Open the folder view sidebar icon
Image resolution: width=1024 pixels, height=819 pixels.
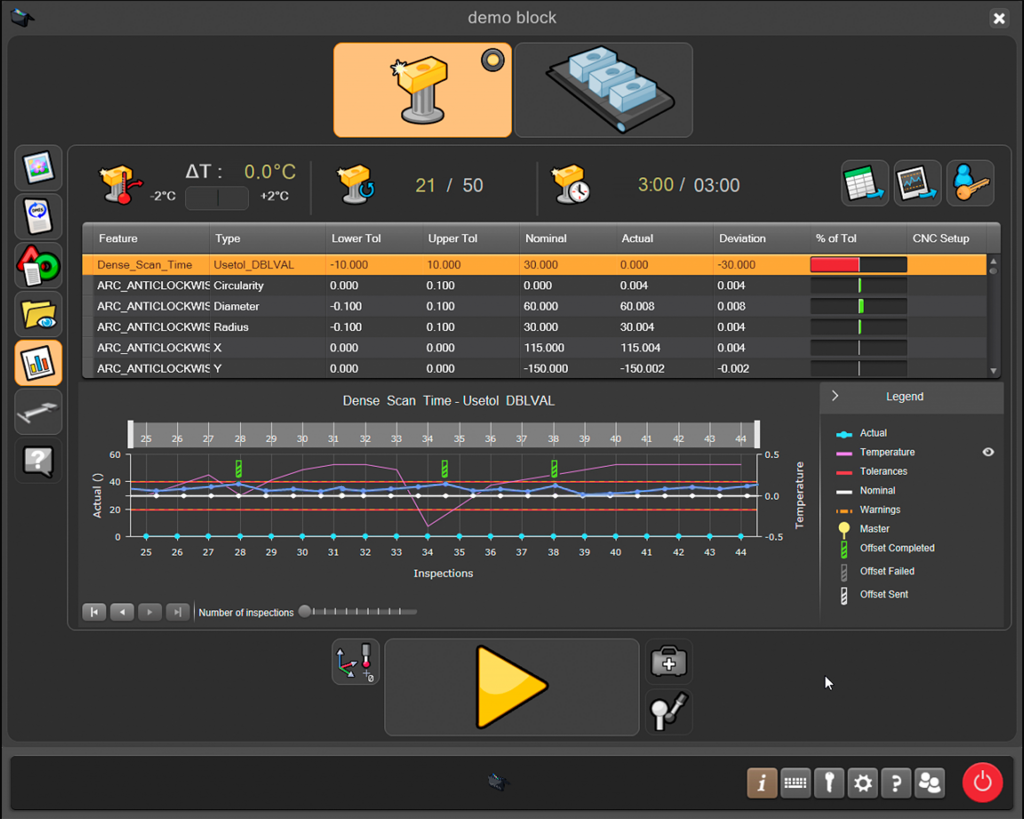pos(38,314)
